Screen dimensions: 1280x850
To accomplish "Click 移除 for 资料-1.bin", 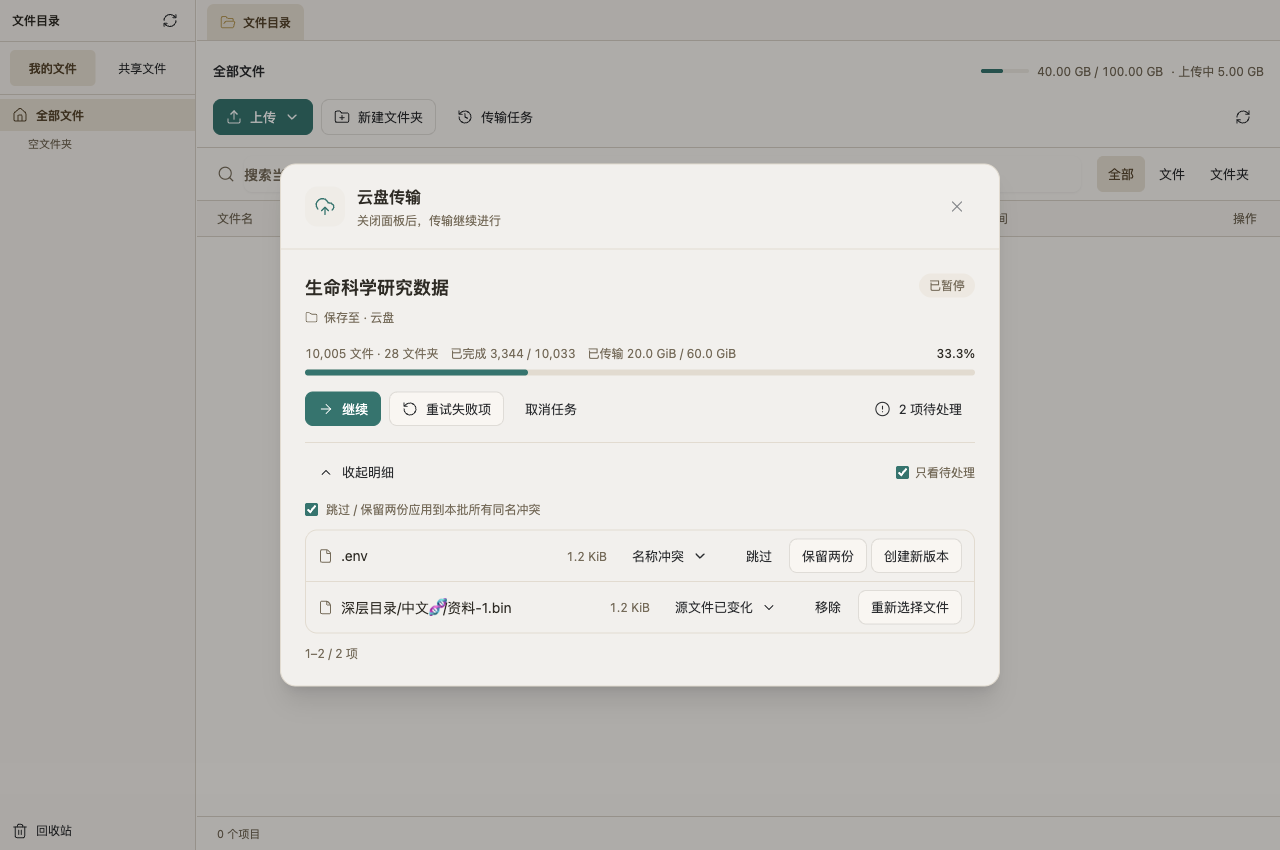I will coord(828,607).
